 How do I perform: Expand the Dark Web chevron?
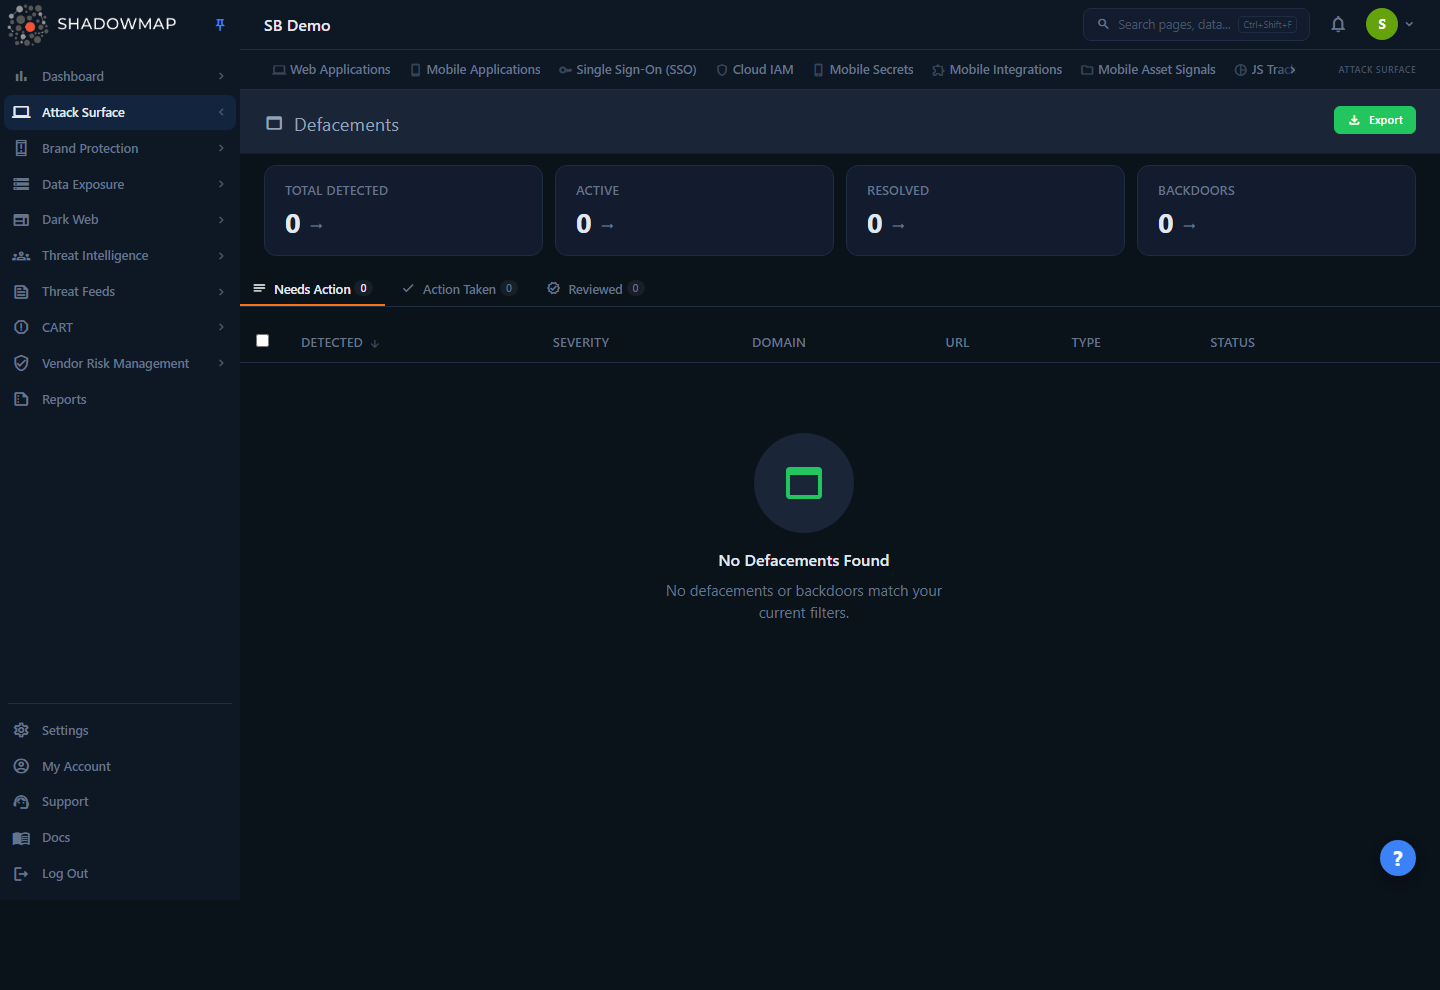[221, 220]
